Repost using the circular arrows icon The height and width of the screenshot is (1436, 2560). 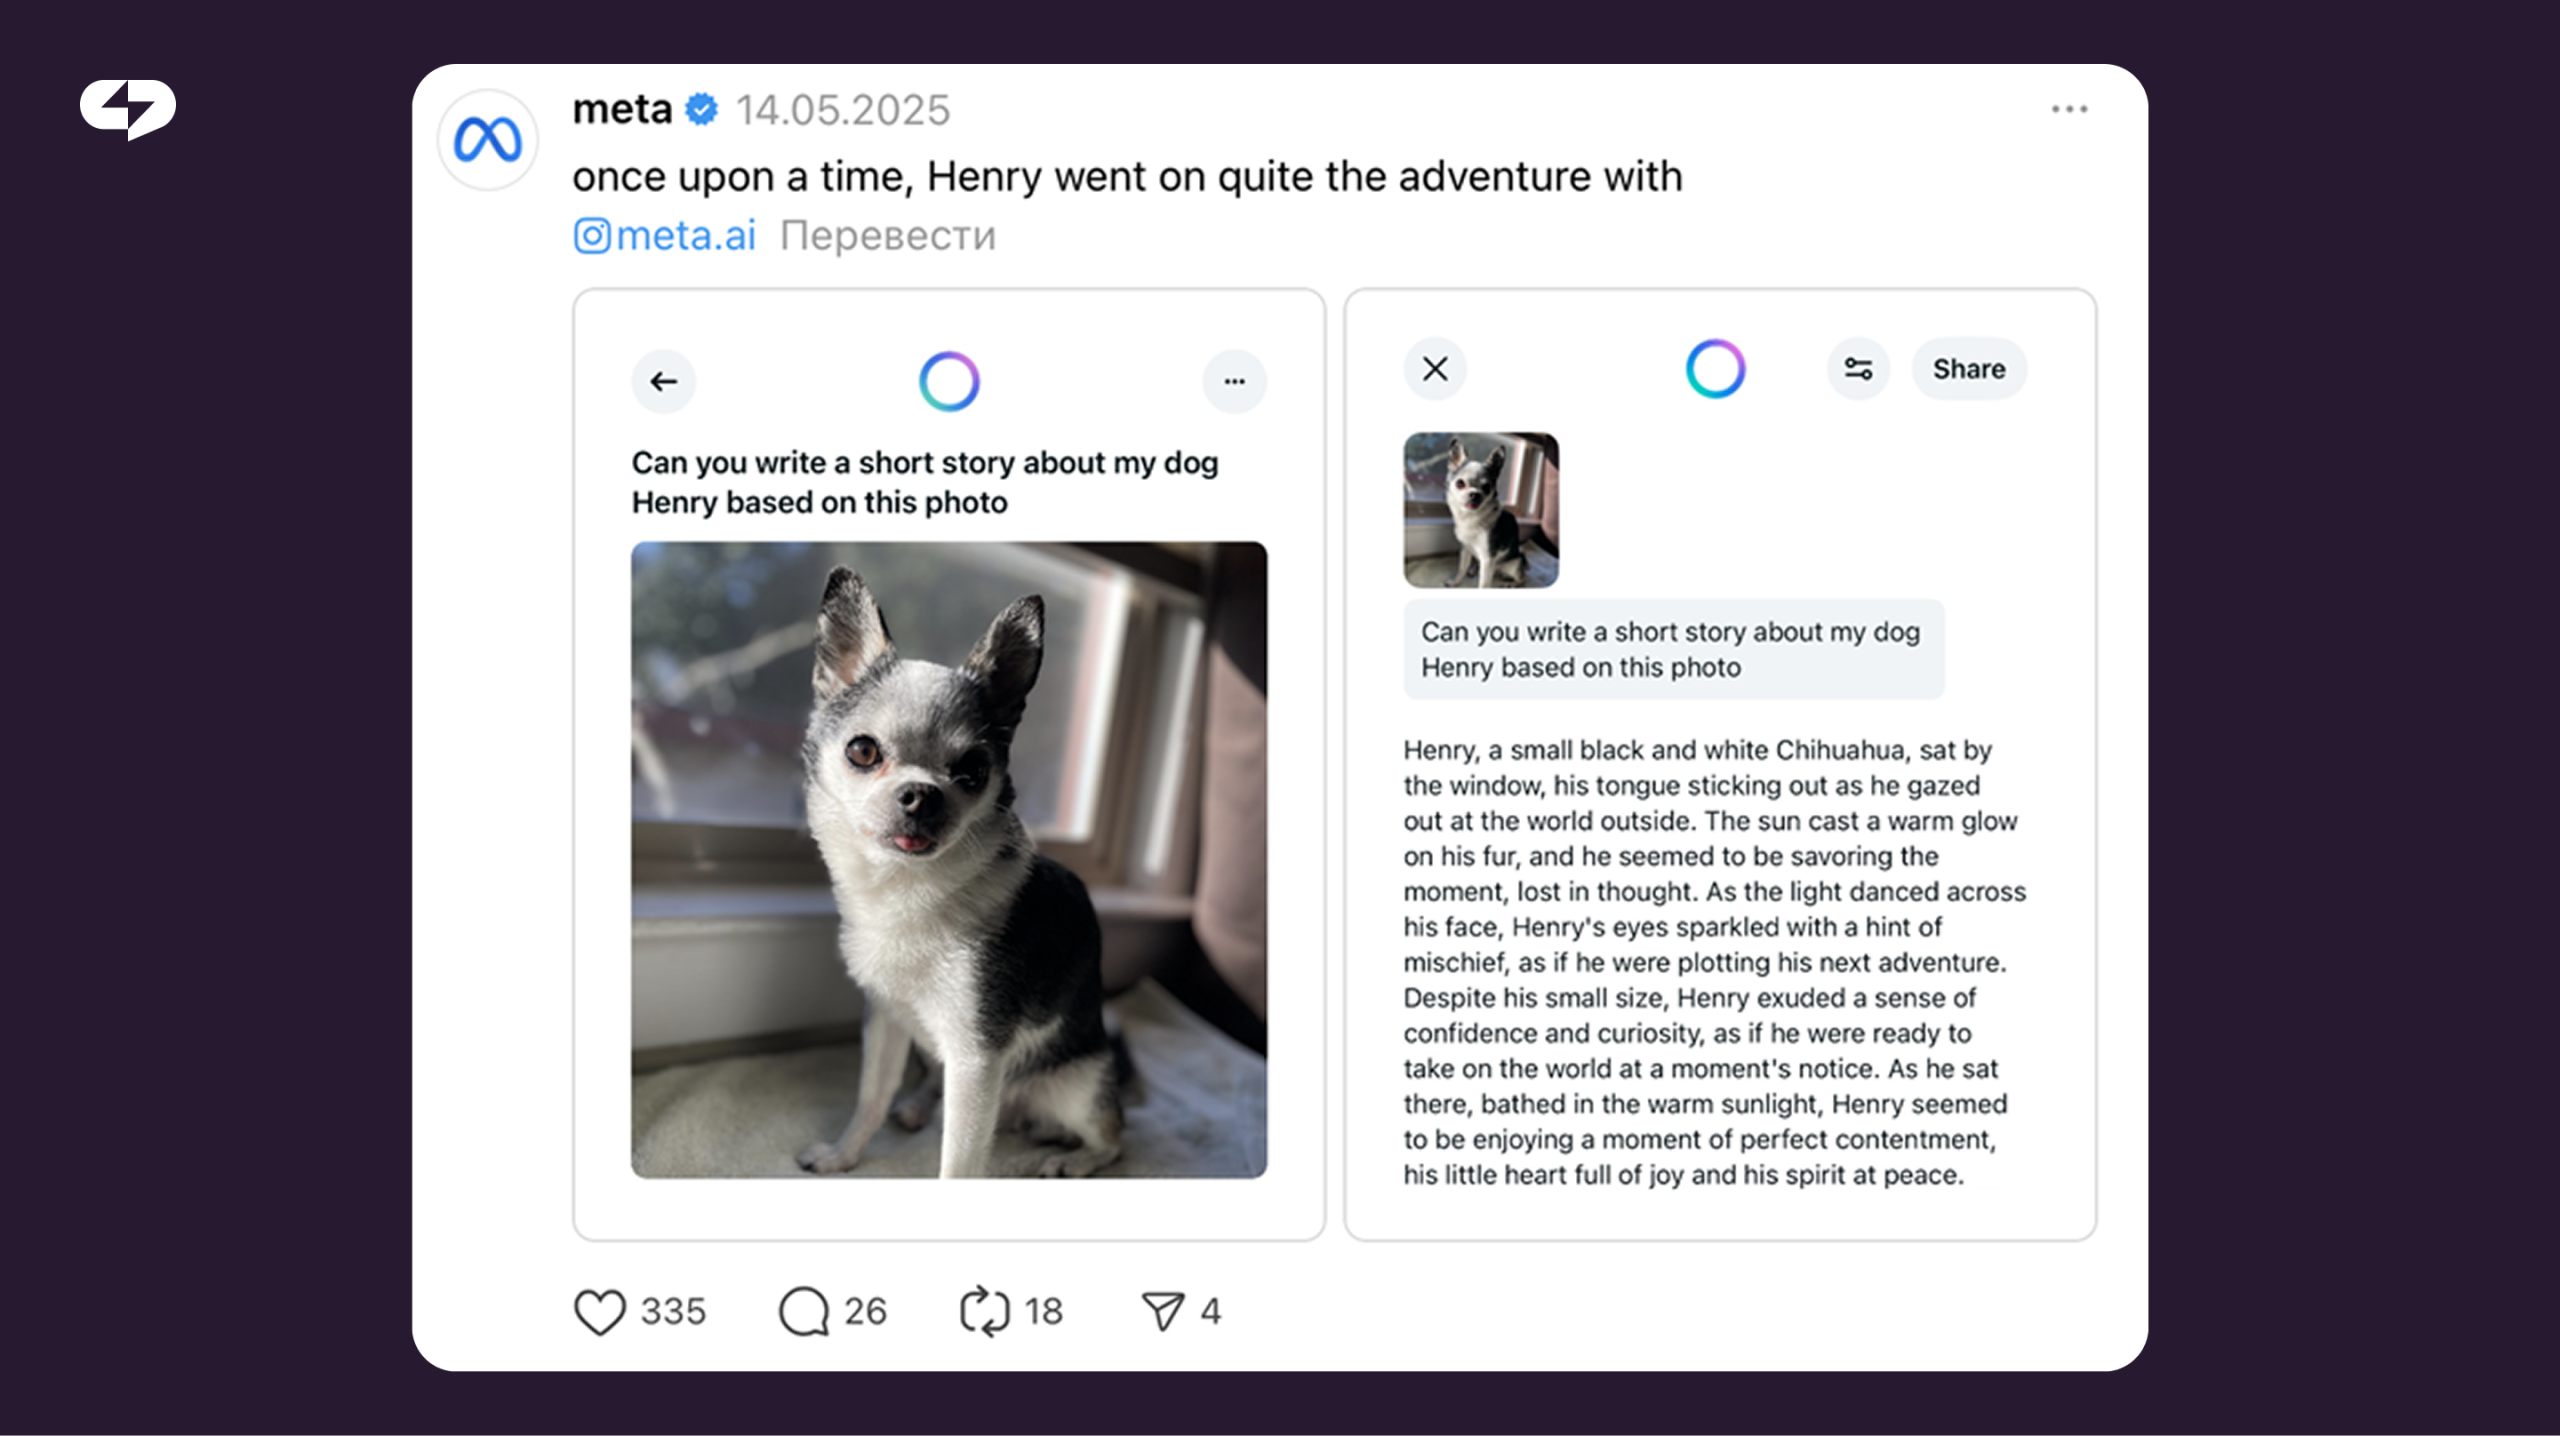985,1311
